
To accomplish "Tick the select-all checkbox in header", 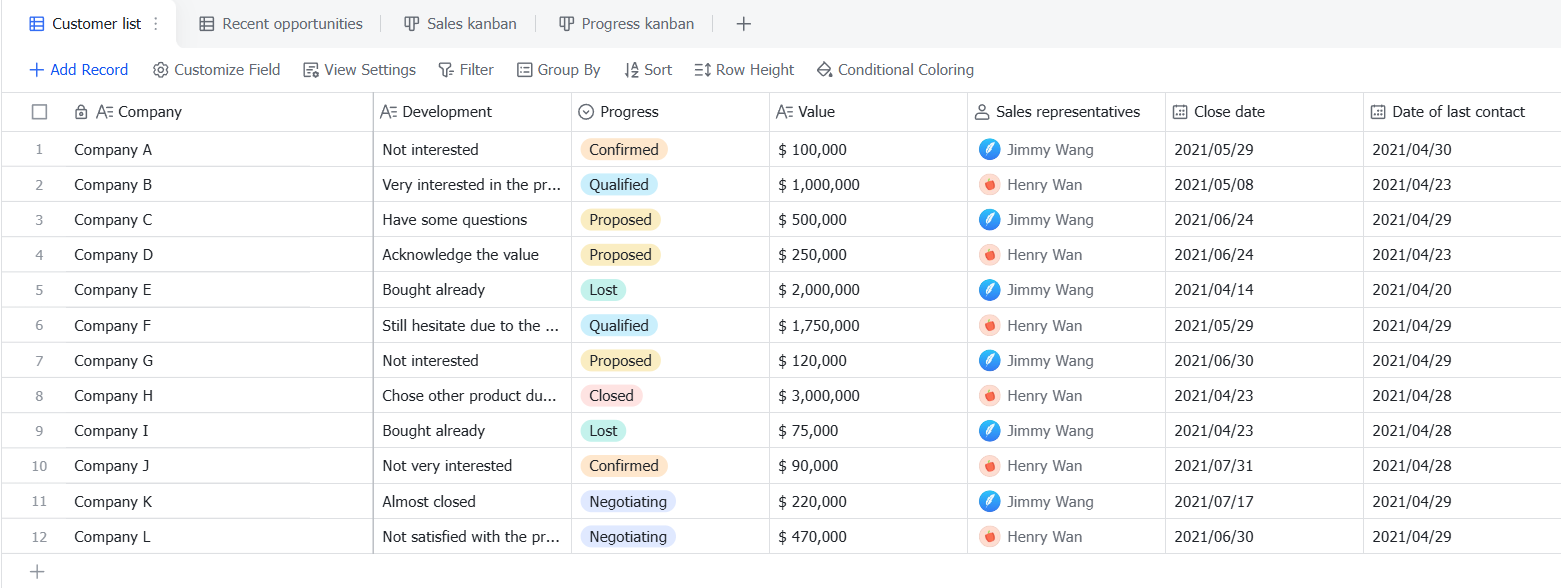I will [39, 112].
